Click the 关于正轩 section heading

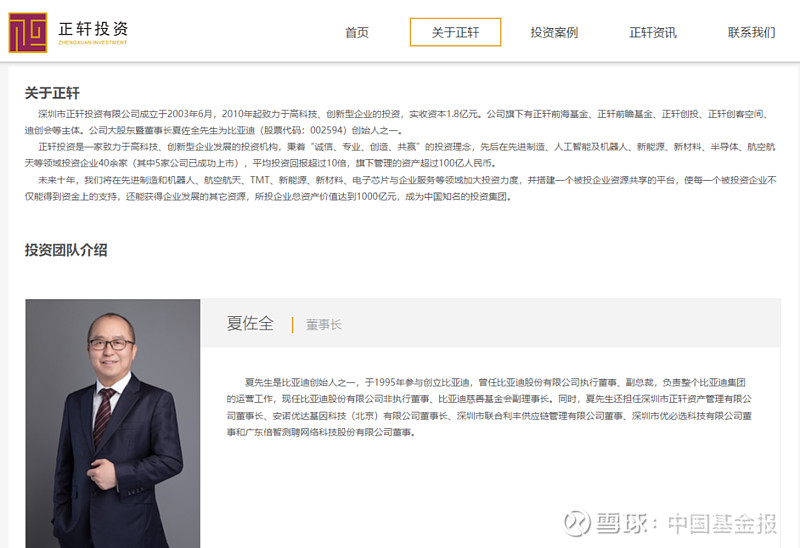coord(52,93)
